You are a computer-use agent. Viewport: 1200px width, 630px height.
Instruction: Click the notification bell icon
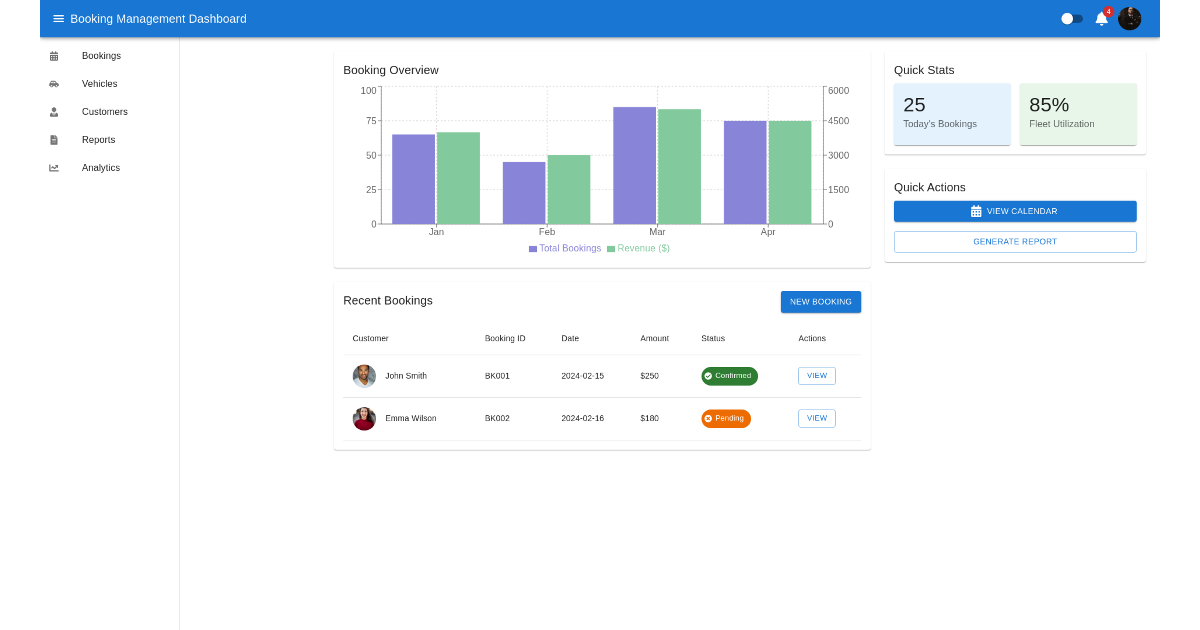[x=1101, y=19]
